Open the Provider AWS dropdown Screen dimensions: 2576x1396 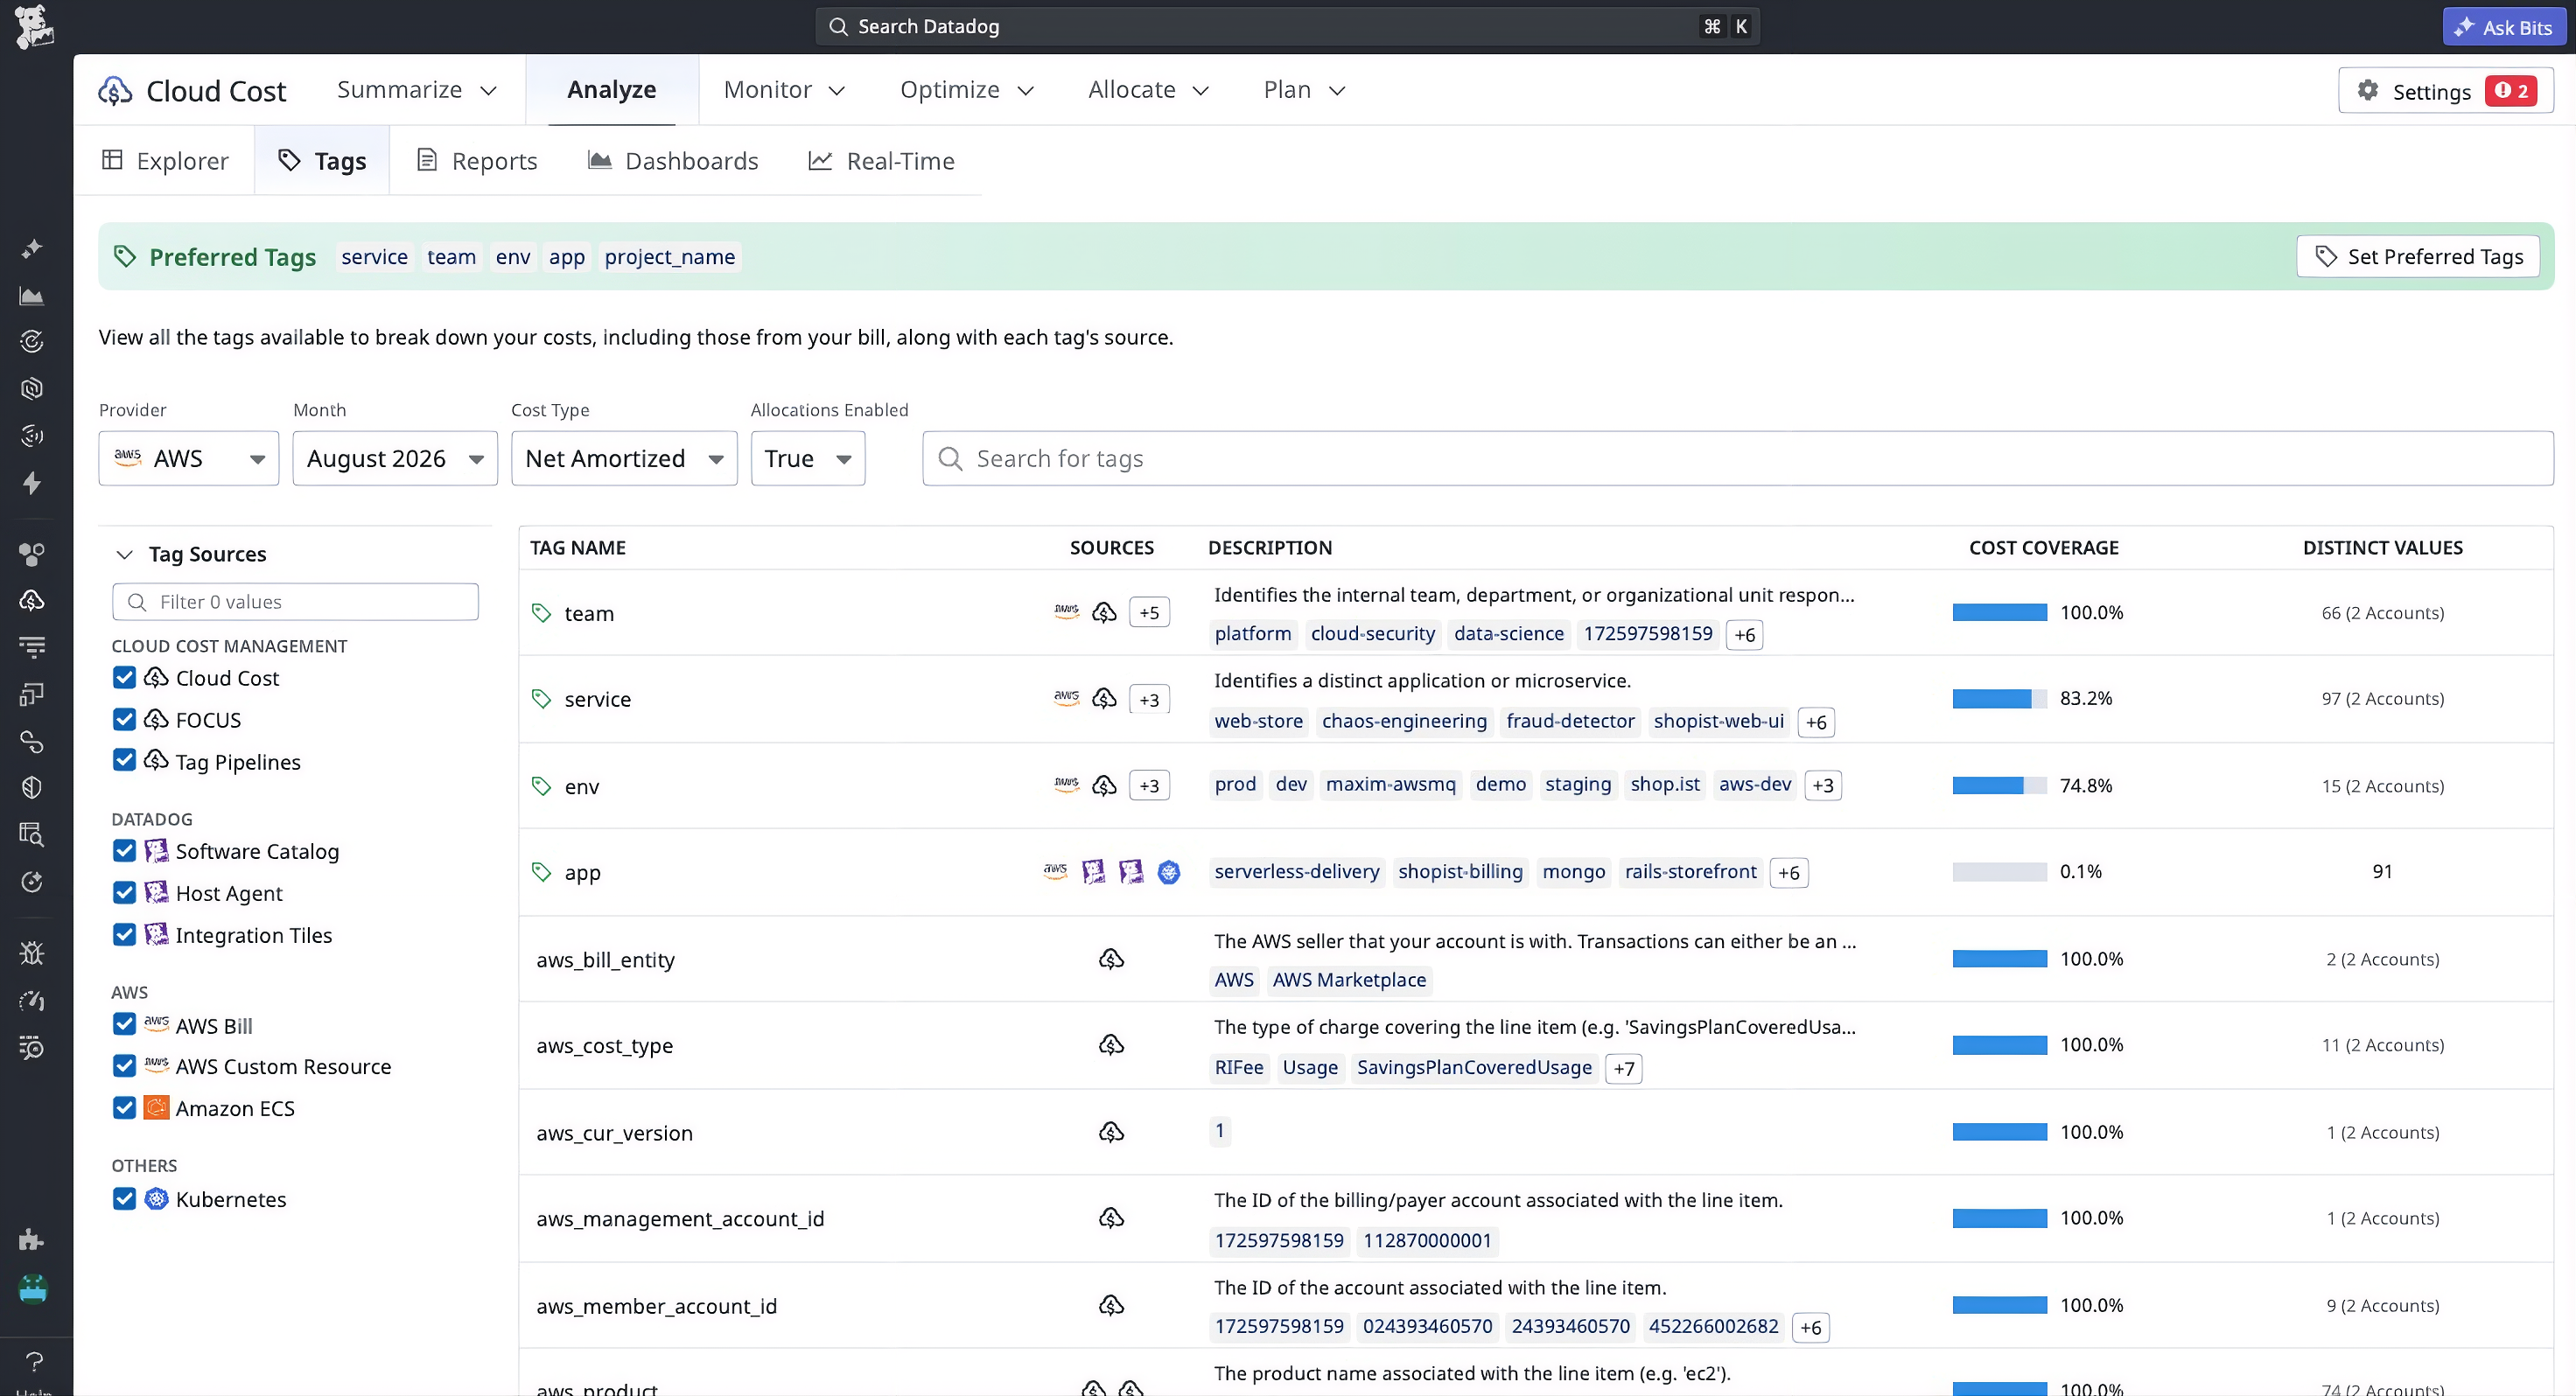(x=188, y=459)
